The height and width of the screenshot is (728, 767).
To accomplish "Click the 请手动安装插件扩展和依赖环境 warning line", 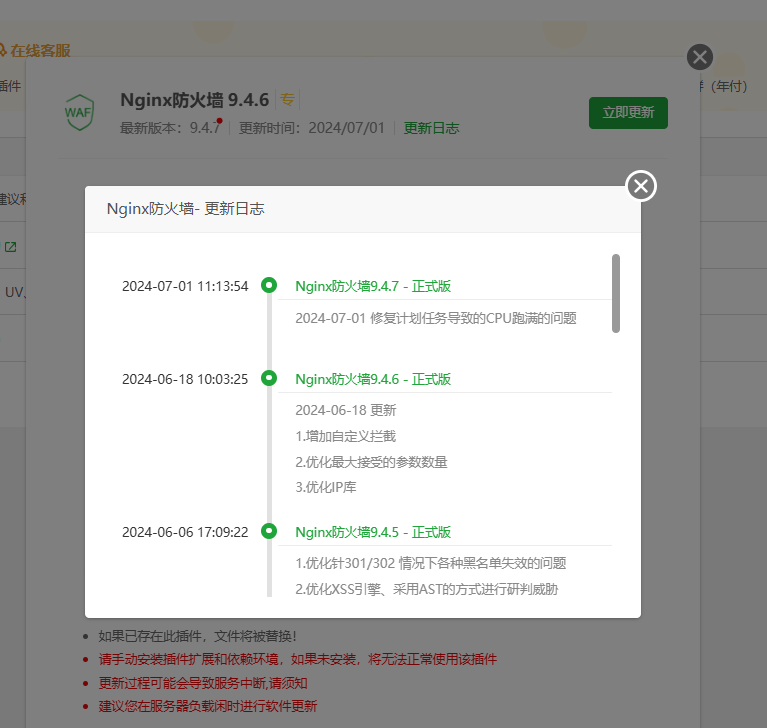I will pyautogui.click(x=297, y=659).
